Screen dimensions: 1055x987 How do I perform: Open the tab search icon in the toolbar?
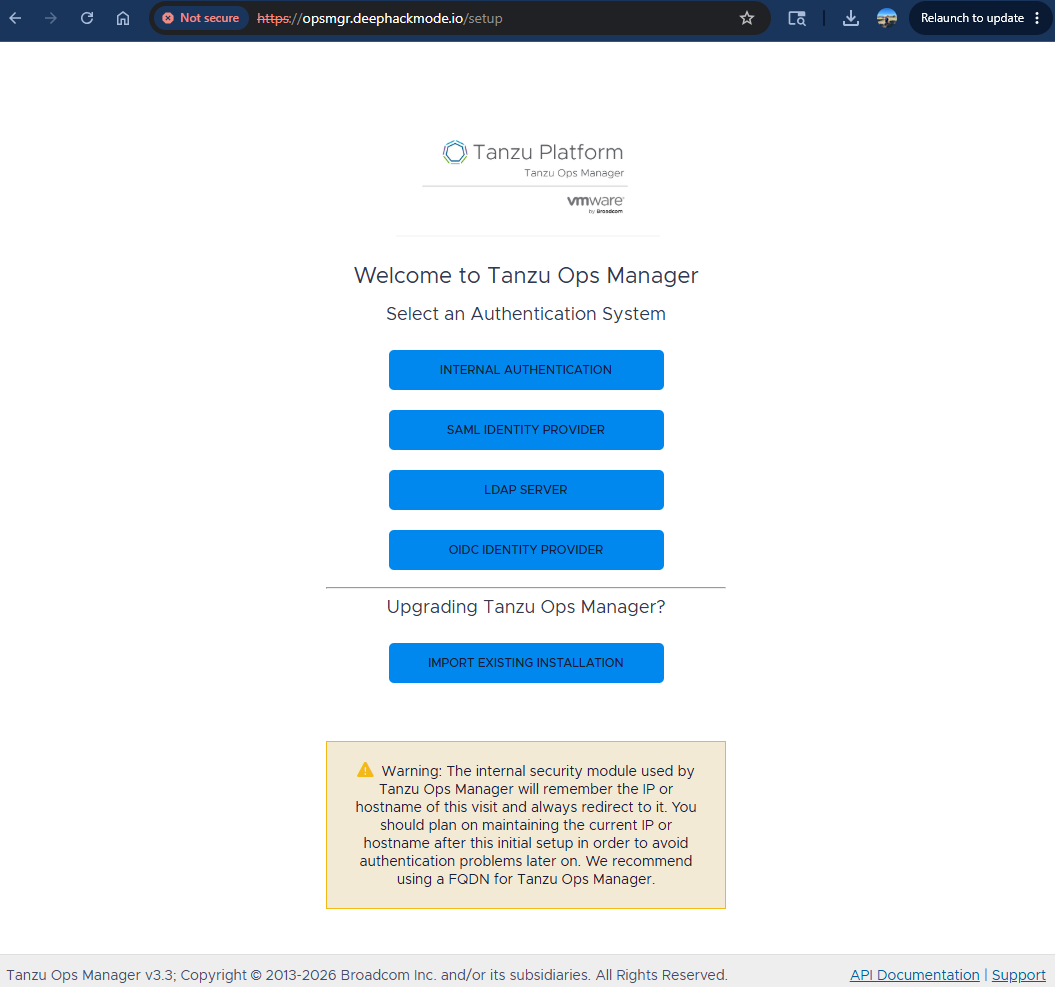click(x=797, y=18)
